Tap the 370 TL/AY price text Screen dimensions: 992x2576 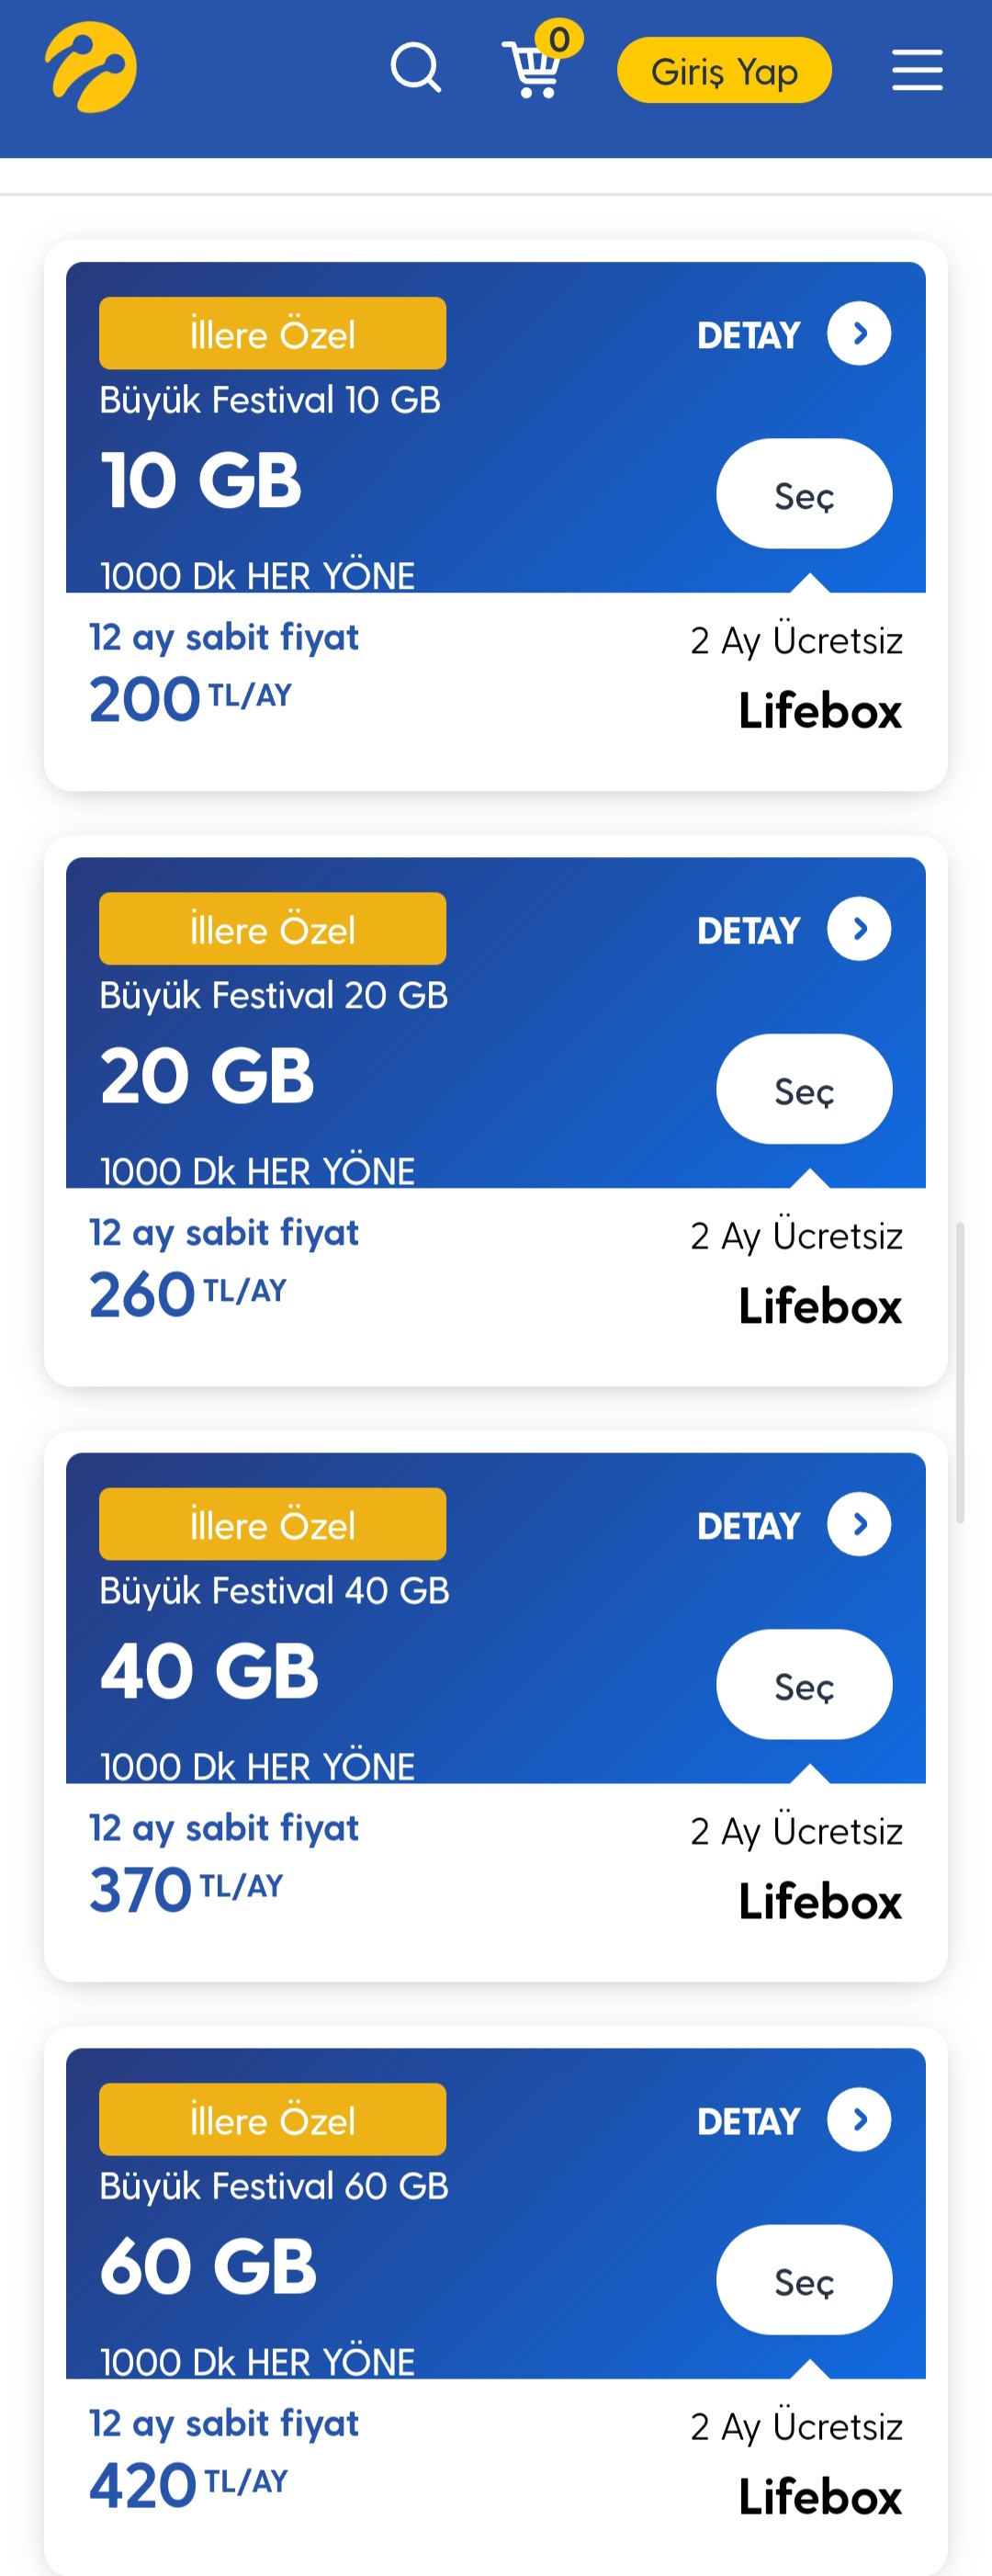pyautogui.click(x=186, y=1888)
